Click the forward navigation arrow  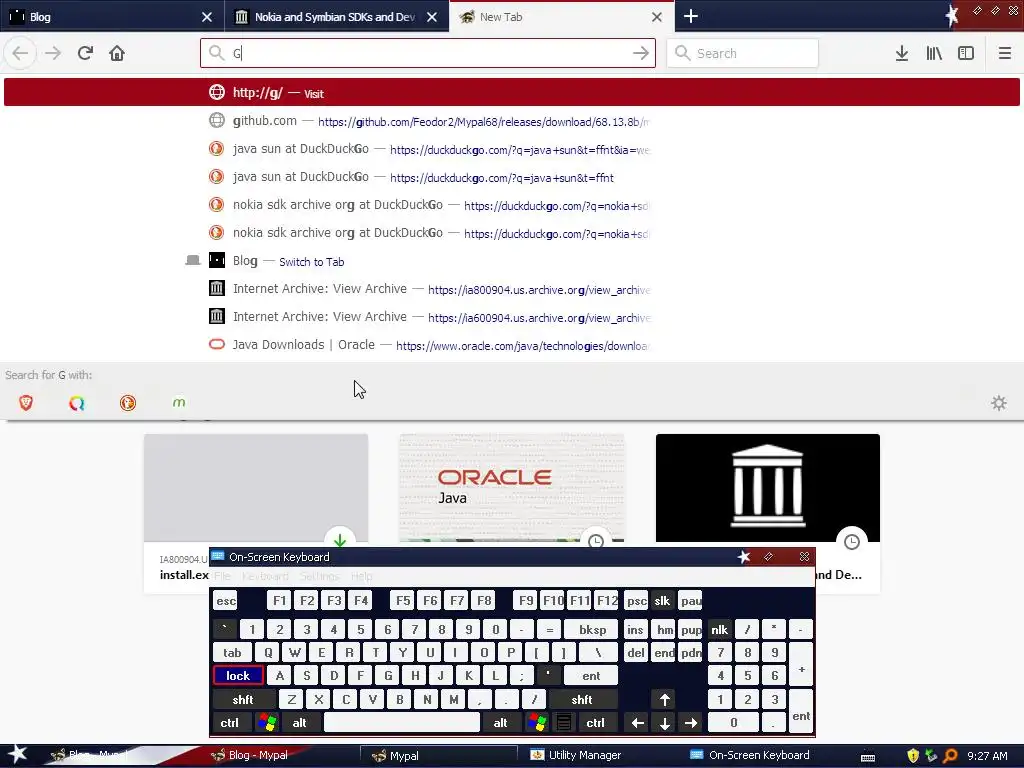pos(53,53)
